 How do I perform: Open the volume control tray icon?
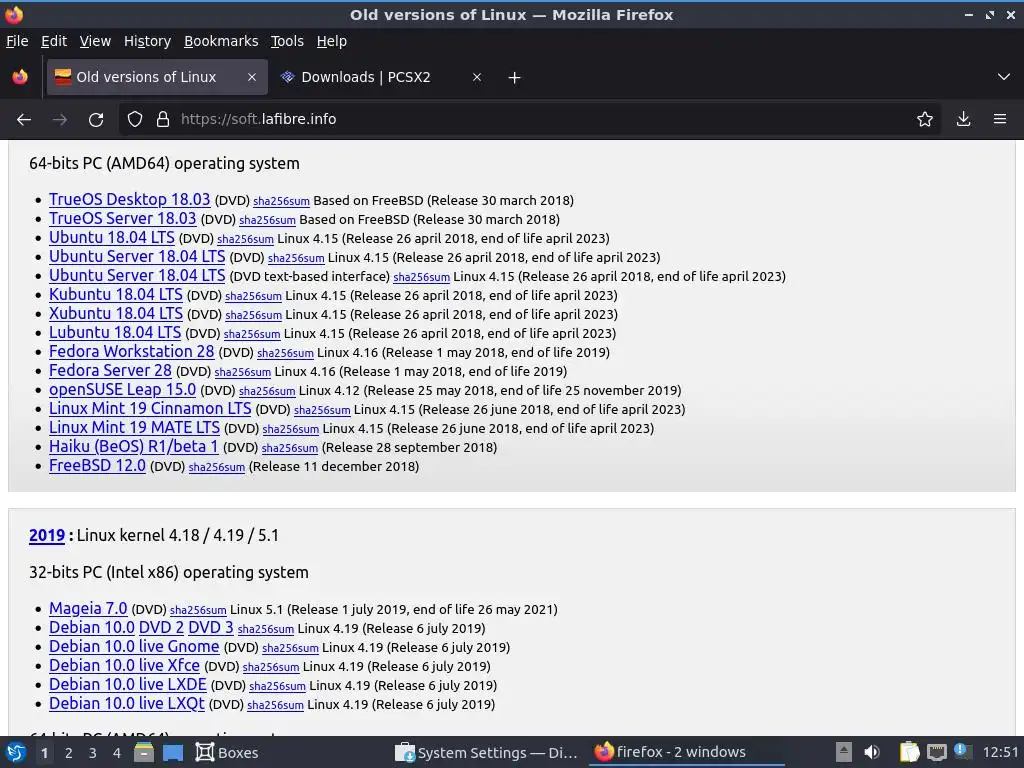872,752
